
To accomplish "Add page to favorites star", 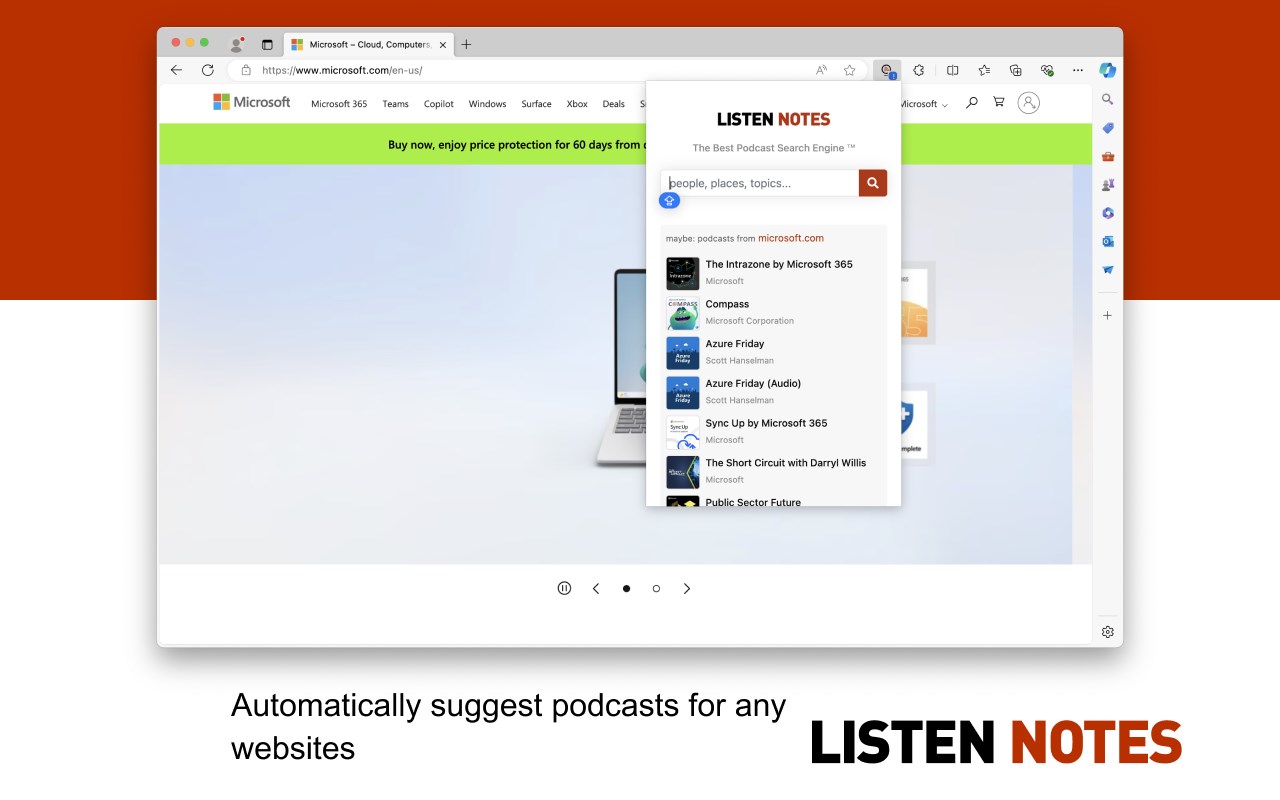I will tap(849, 70).
